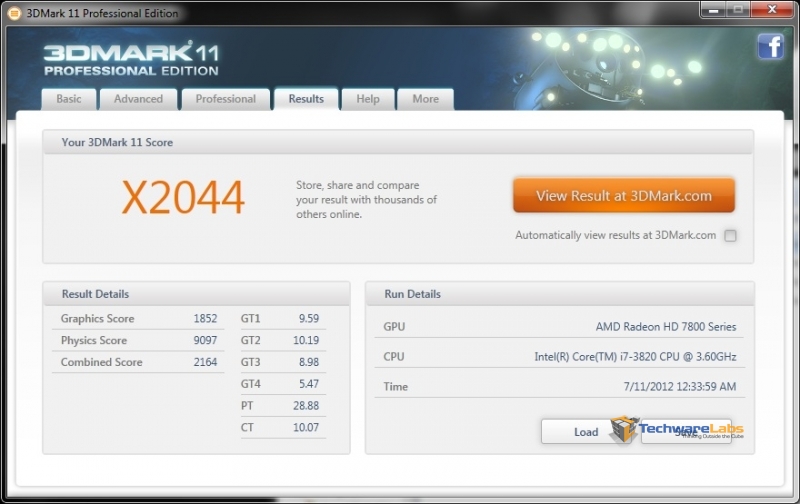Click the Load button
This screenshot has height=504, width=800.
click(586, 432)
